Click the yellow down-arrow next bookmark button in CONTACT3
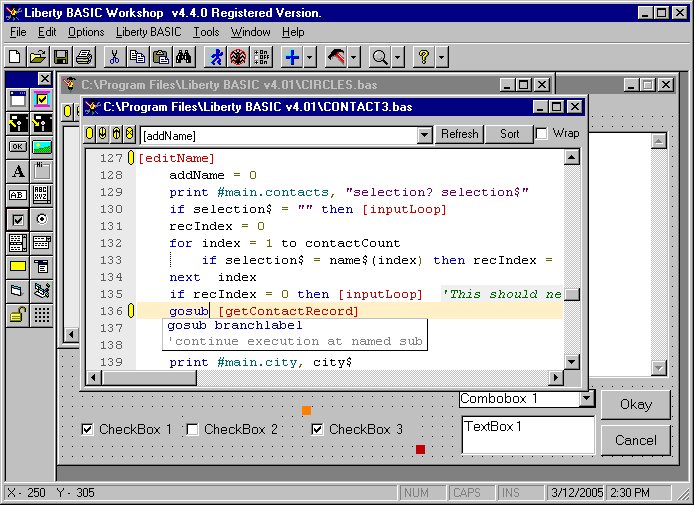Viewport: 694px width, 505px height. (x=103, y=134)
